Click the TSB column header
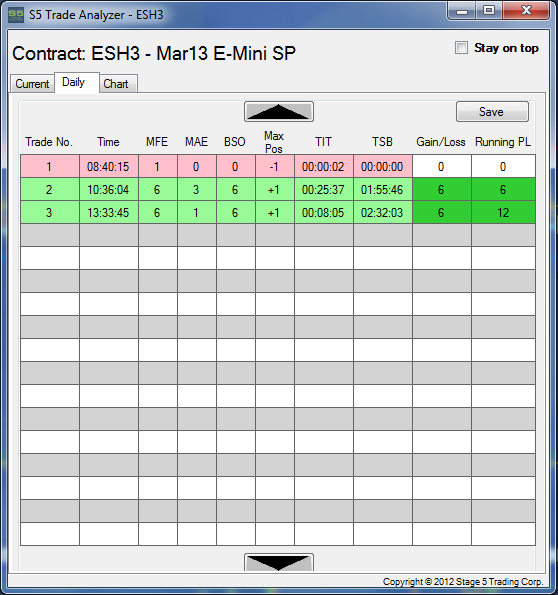Screen dimensions: 558x595 [x=382, y=142]
